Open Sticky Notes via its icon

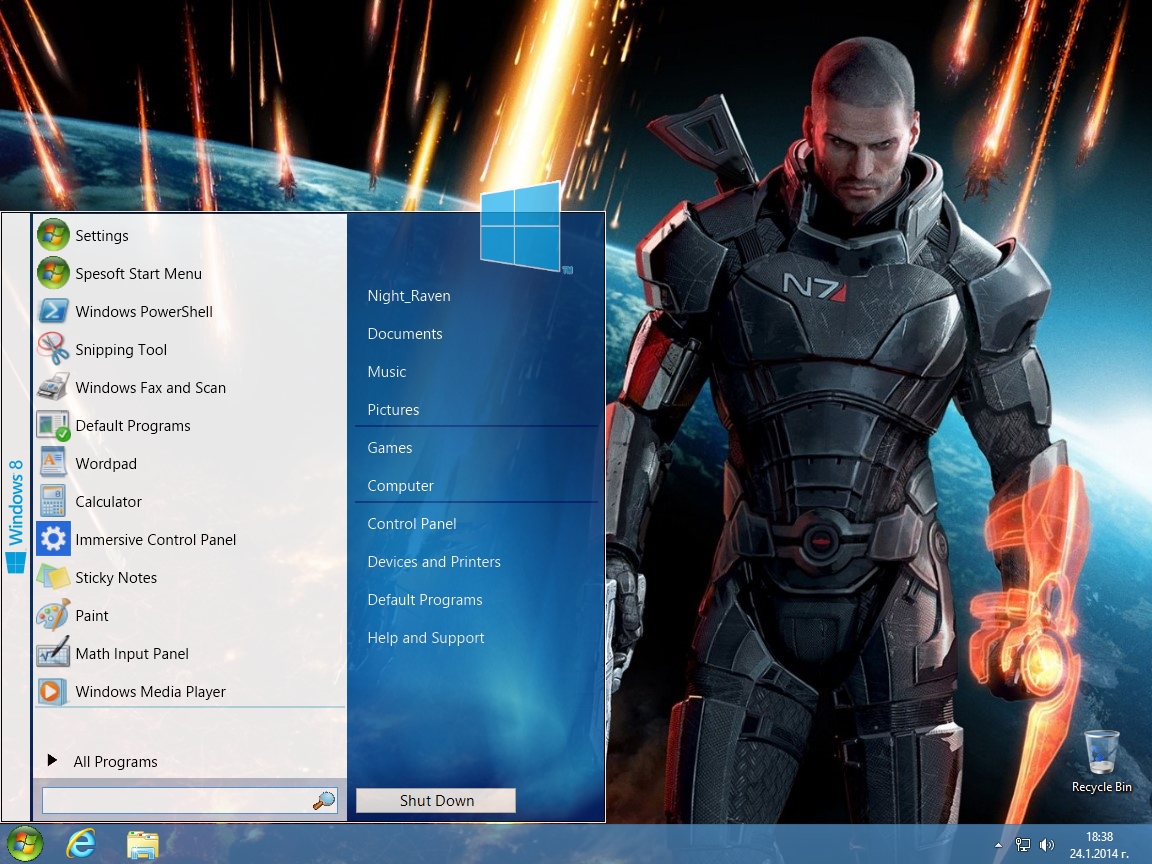pyautogui.click(x=53, y=577)
